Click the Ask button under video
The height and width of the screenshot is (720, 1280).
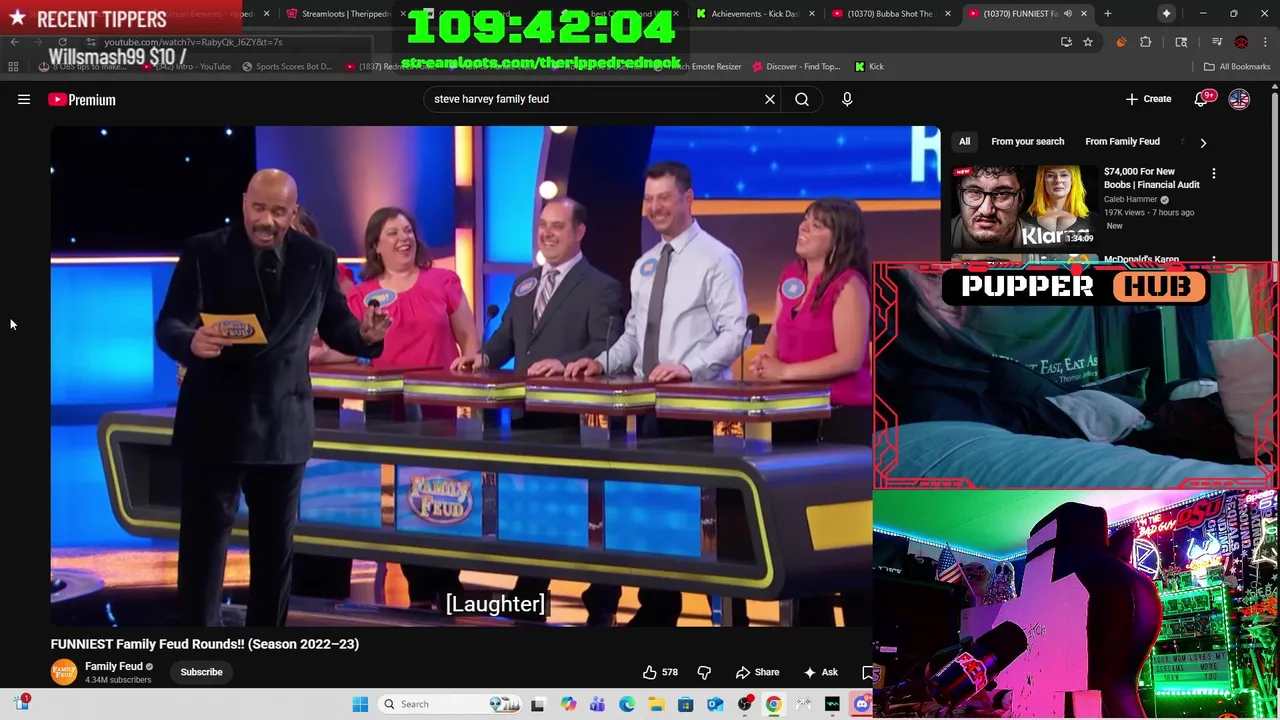click(x=820, y=672)
